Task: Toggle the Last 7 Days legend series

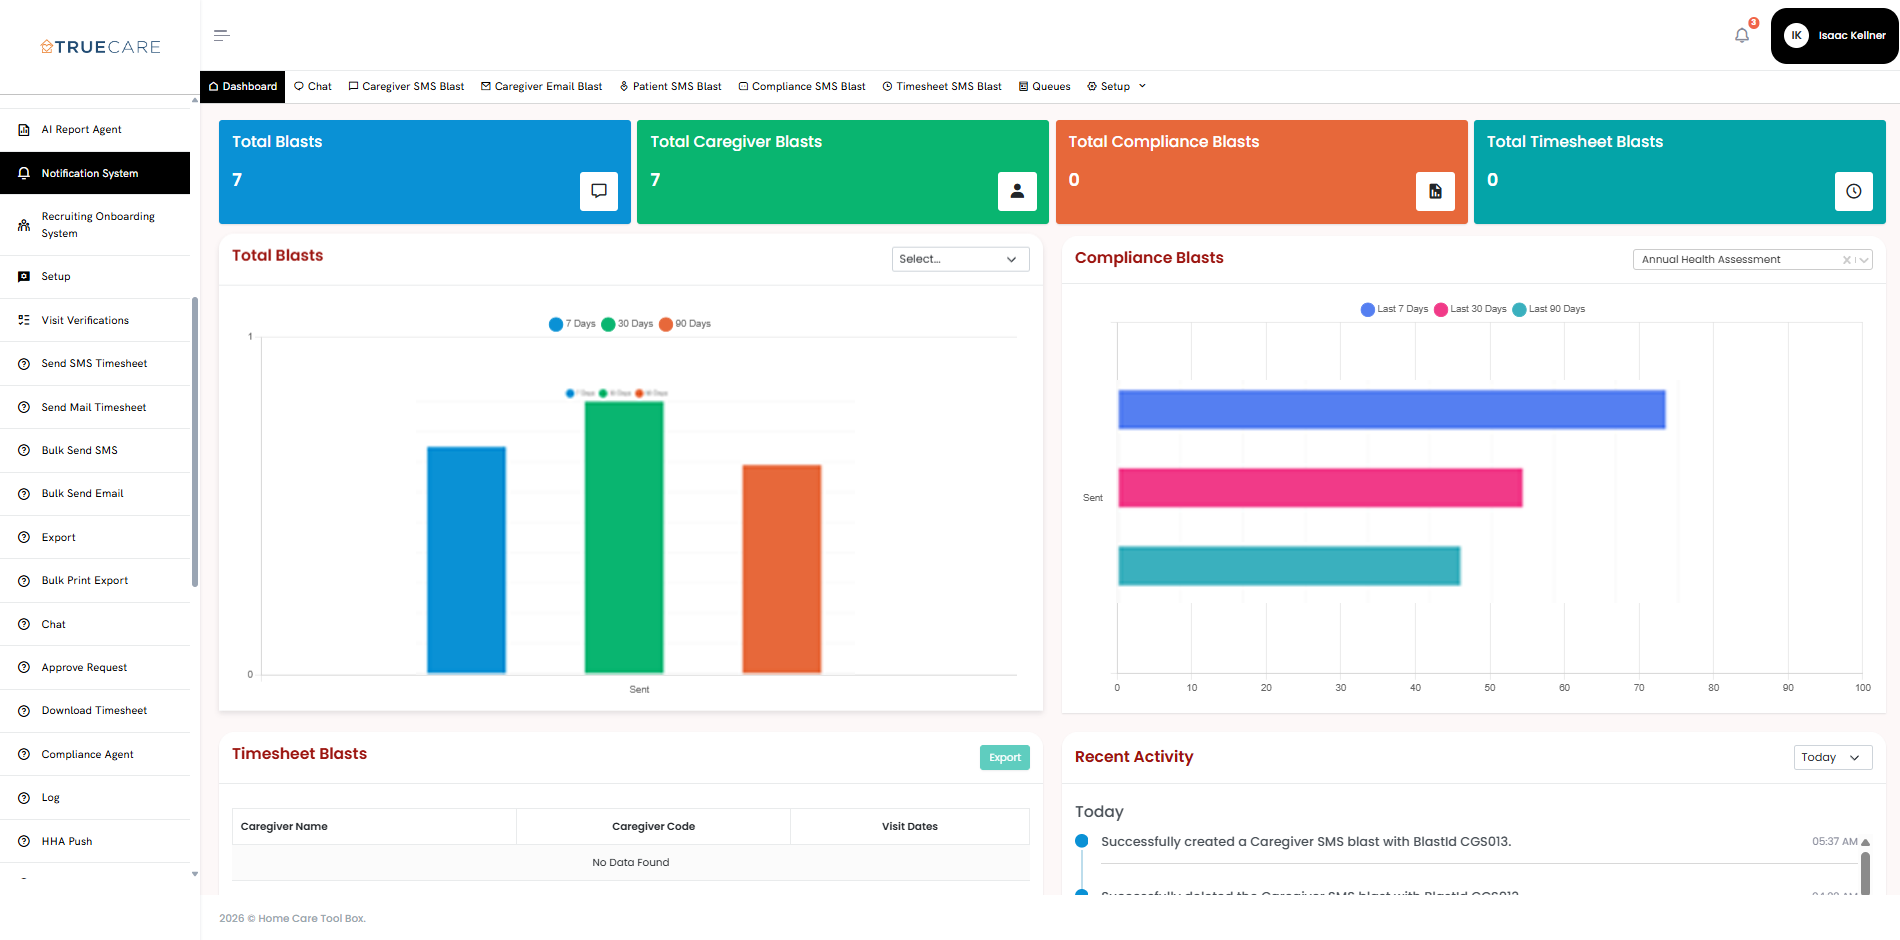Action: coord(1394,309)
